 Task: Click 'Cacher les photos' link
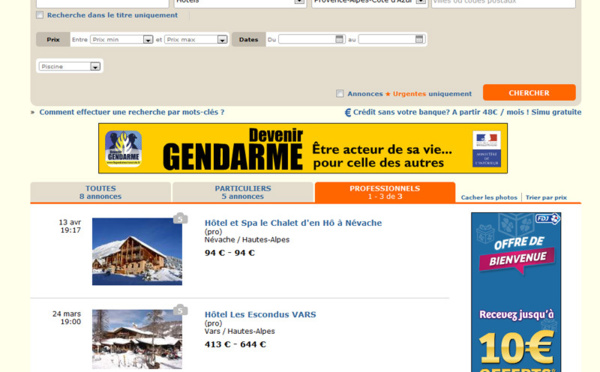[489, 197]
